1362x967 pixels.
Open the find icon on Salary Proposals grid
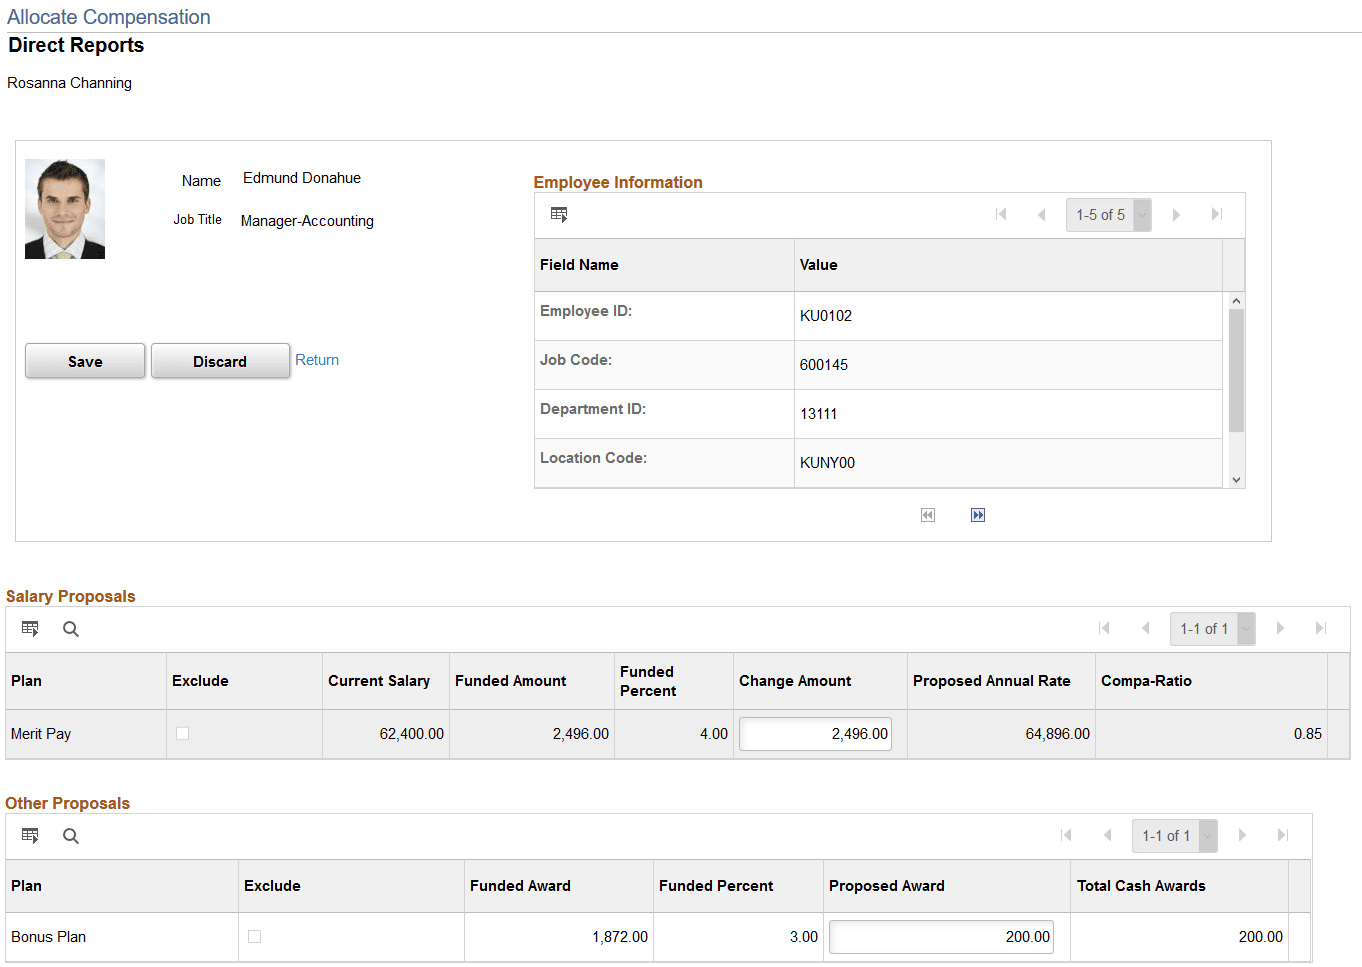(x=70, y=628)
